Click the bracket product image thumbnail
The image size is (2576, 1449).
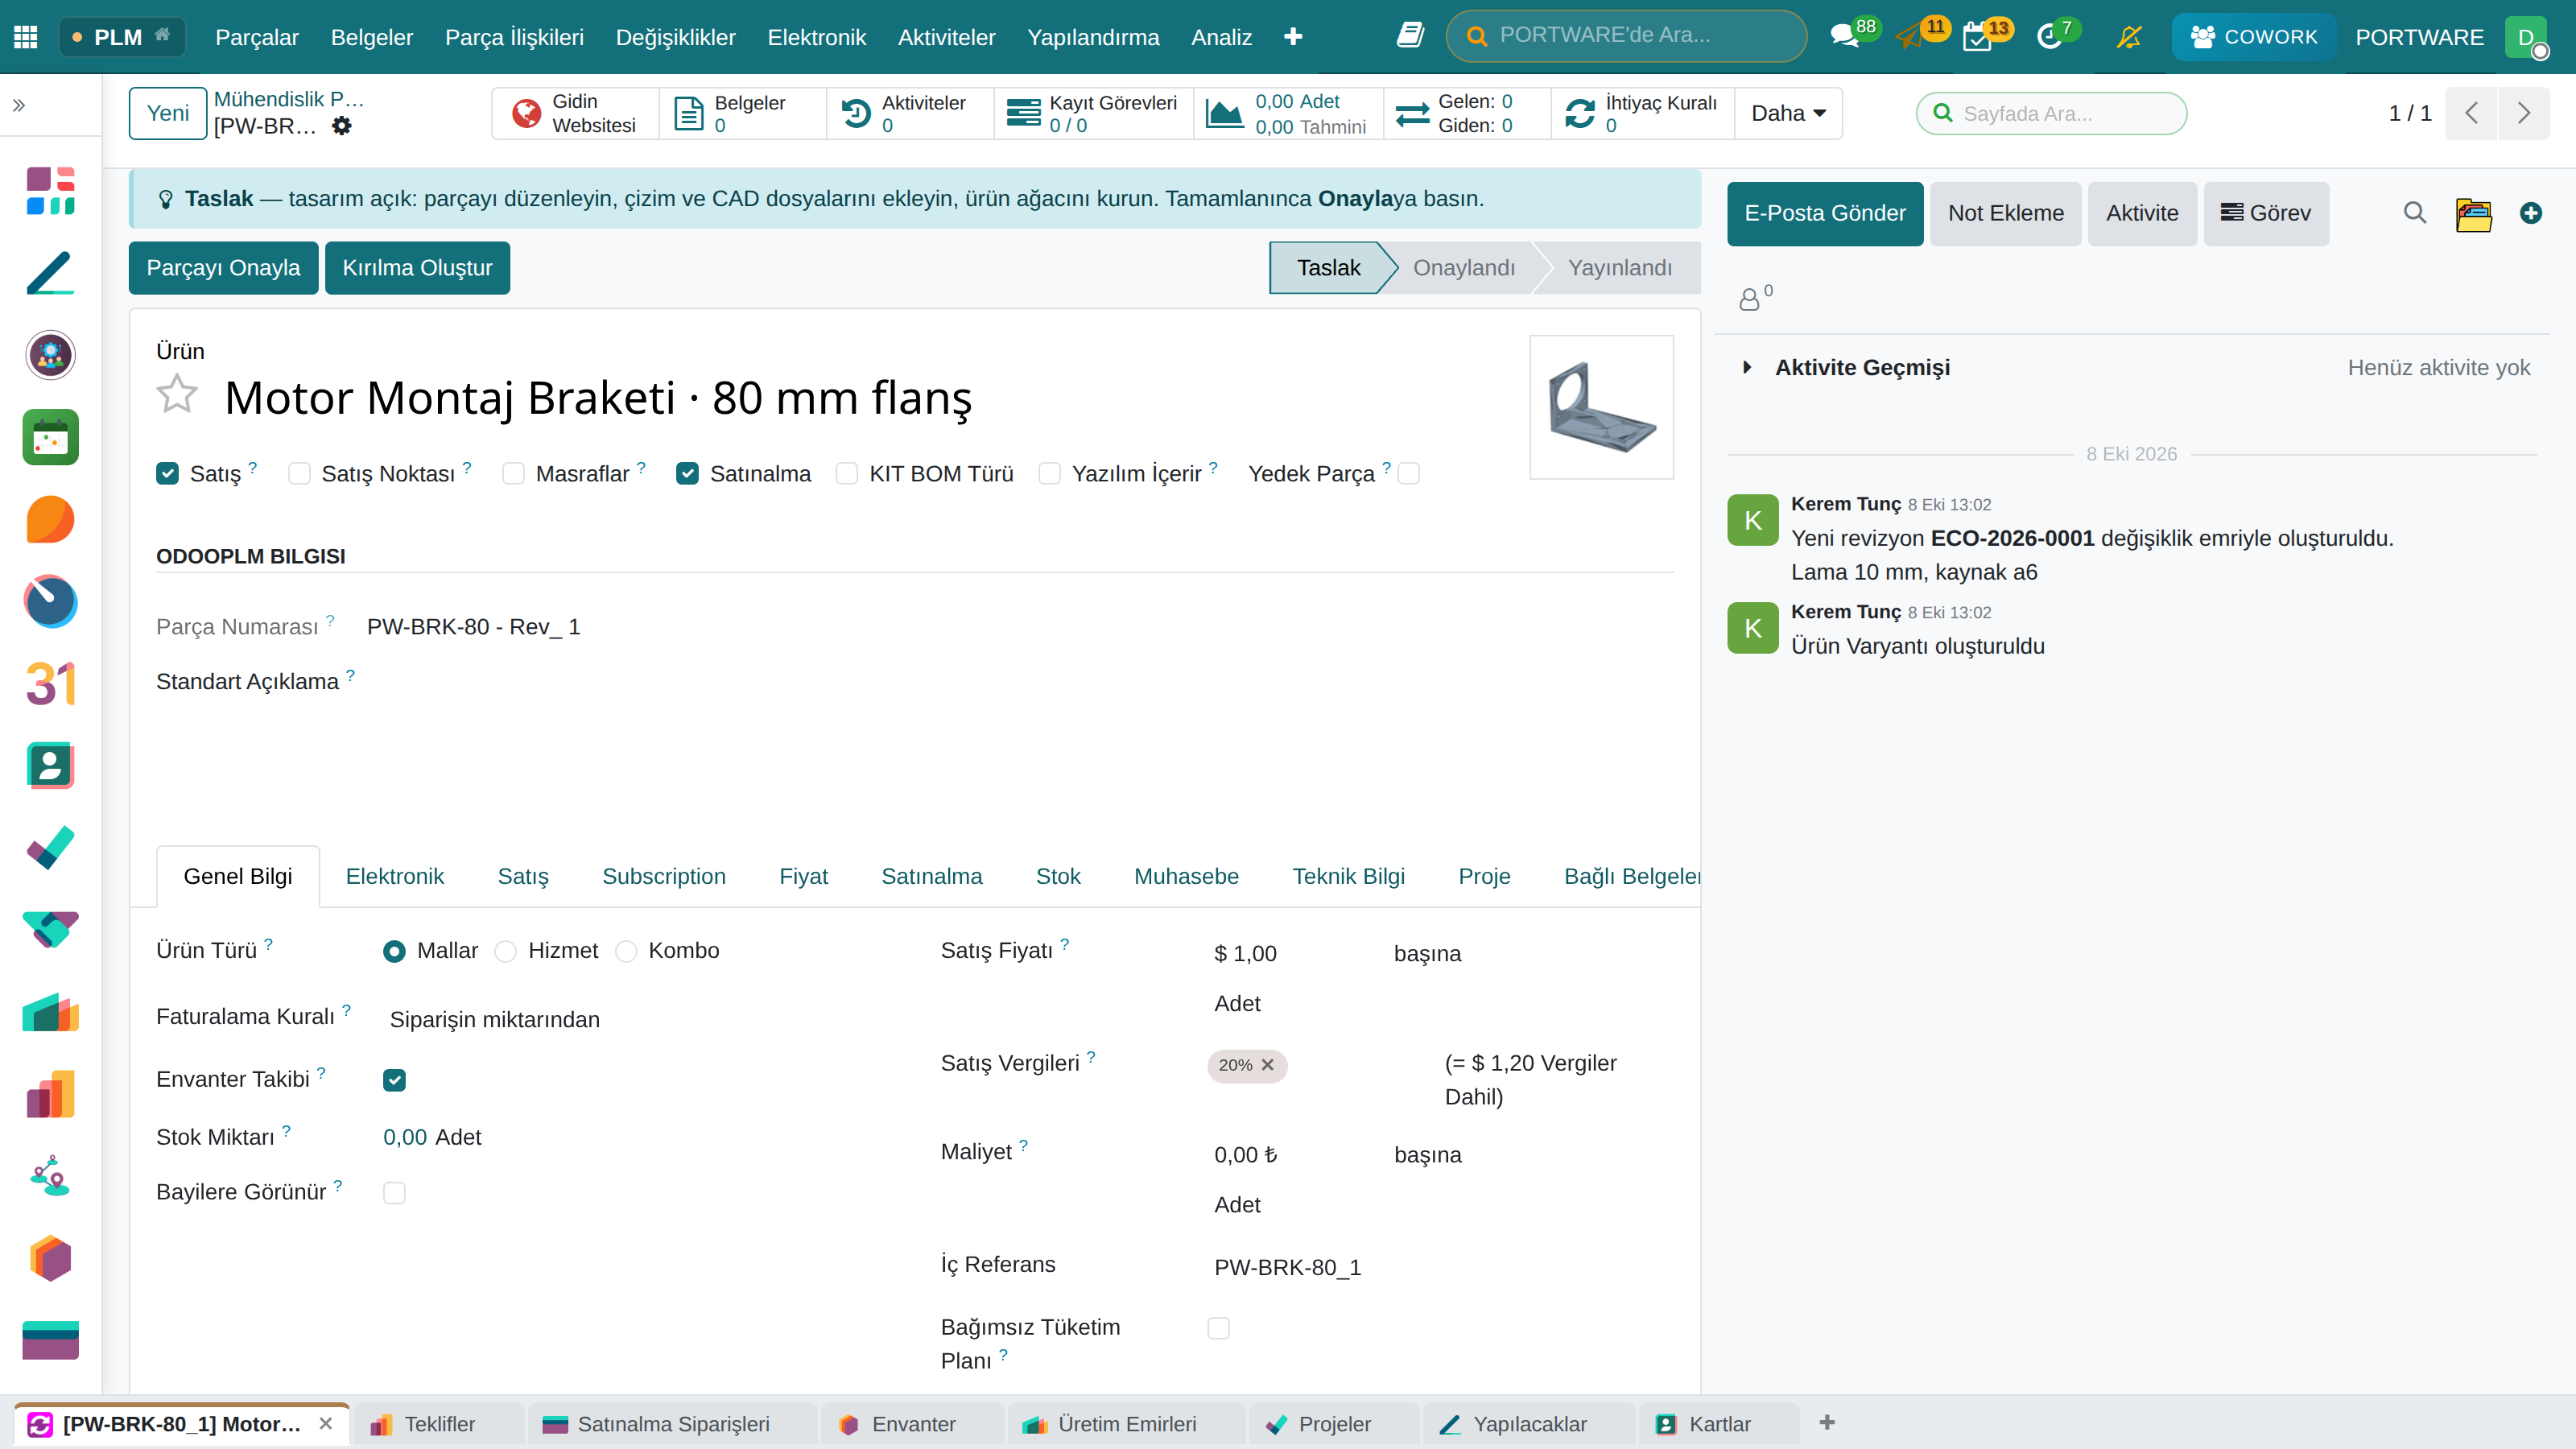(x=1601, y=407)
